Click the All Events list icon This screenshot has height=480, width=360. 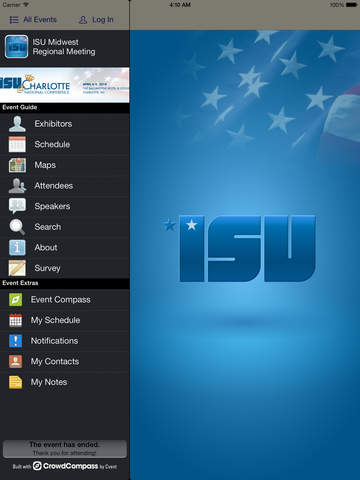(14, 20)
